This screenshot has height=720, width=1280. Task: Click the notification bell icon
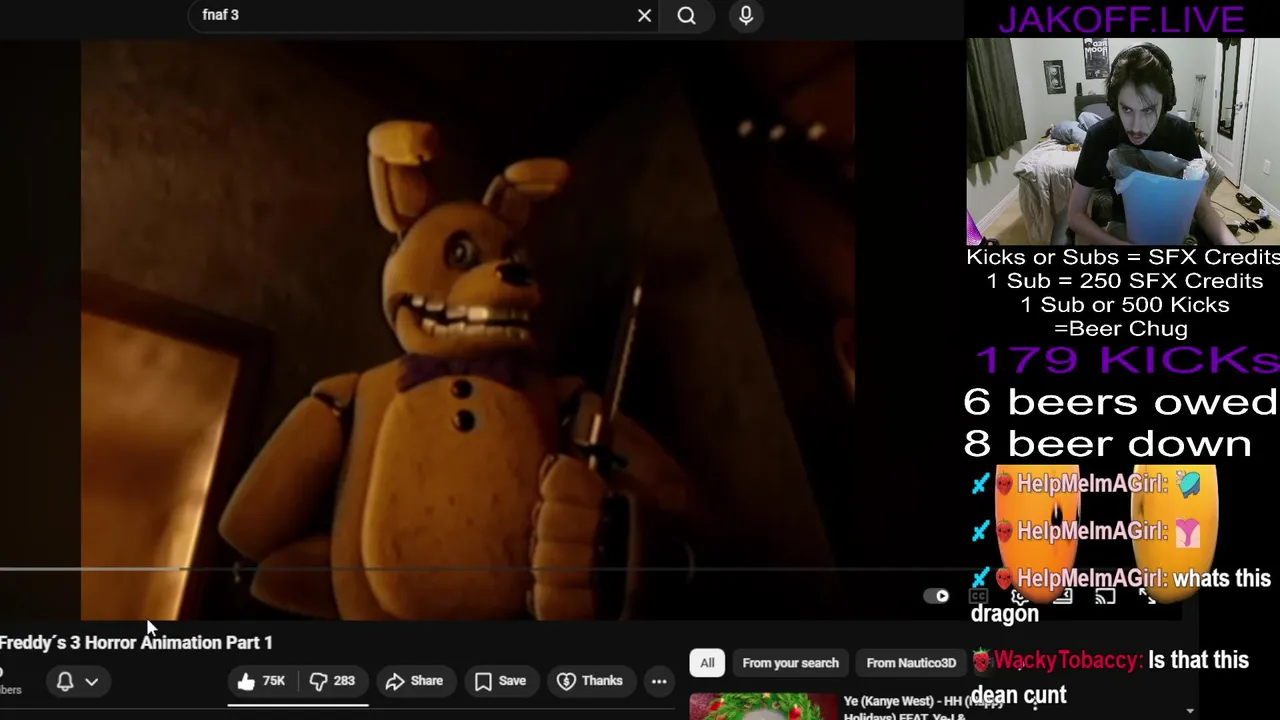tap(65, 681)
